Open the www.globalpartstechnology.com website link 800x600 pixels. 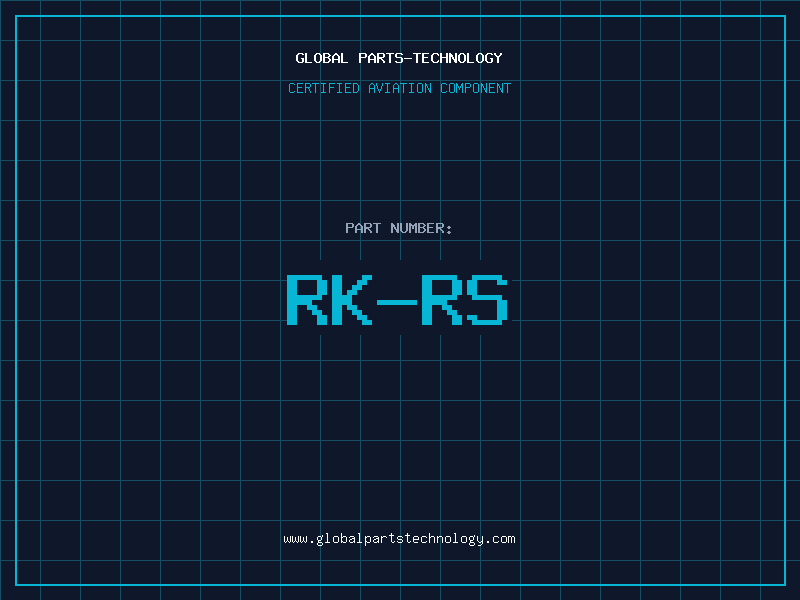[x=399, y=539]
